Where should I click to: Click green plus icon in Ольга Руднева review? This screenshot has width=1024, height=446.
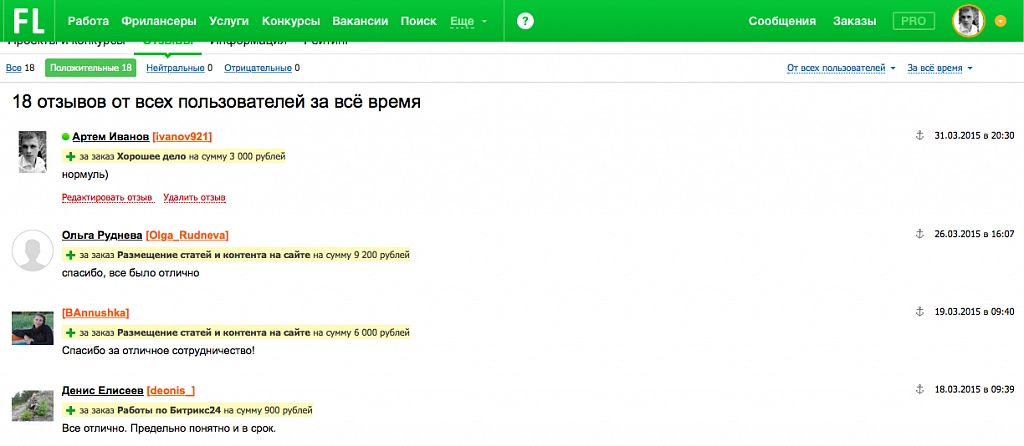click(71, 255)
